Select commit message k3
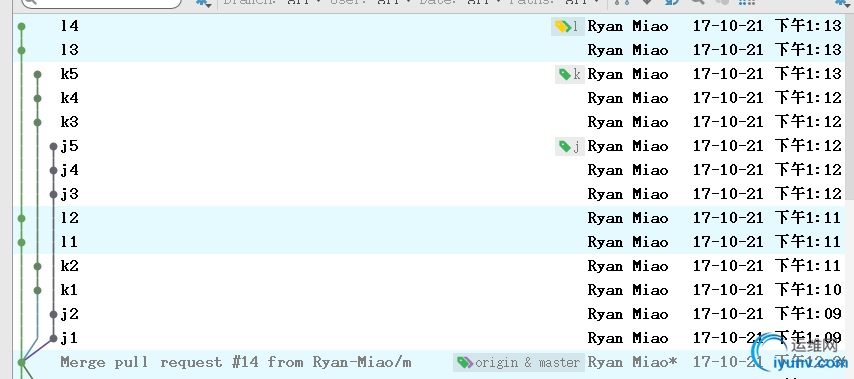 69,121
